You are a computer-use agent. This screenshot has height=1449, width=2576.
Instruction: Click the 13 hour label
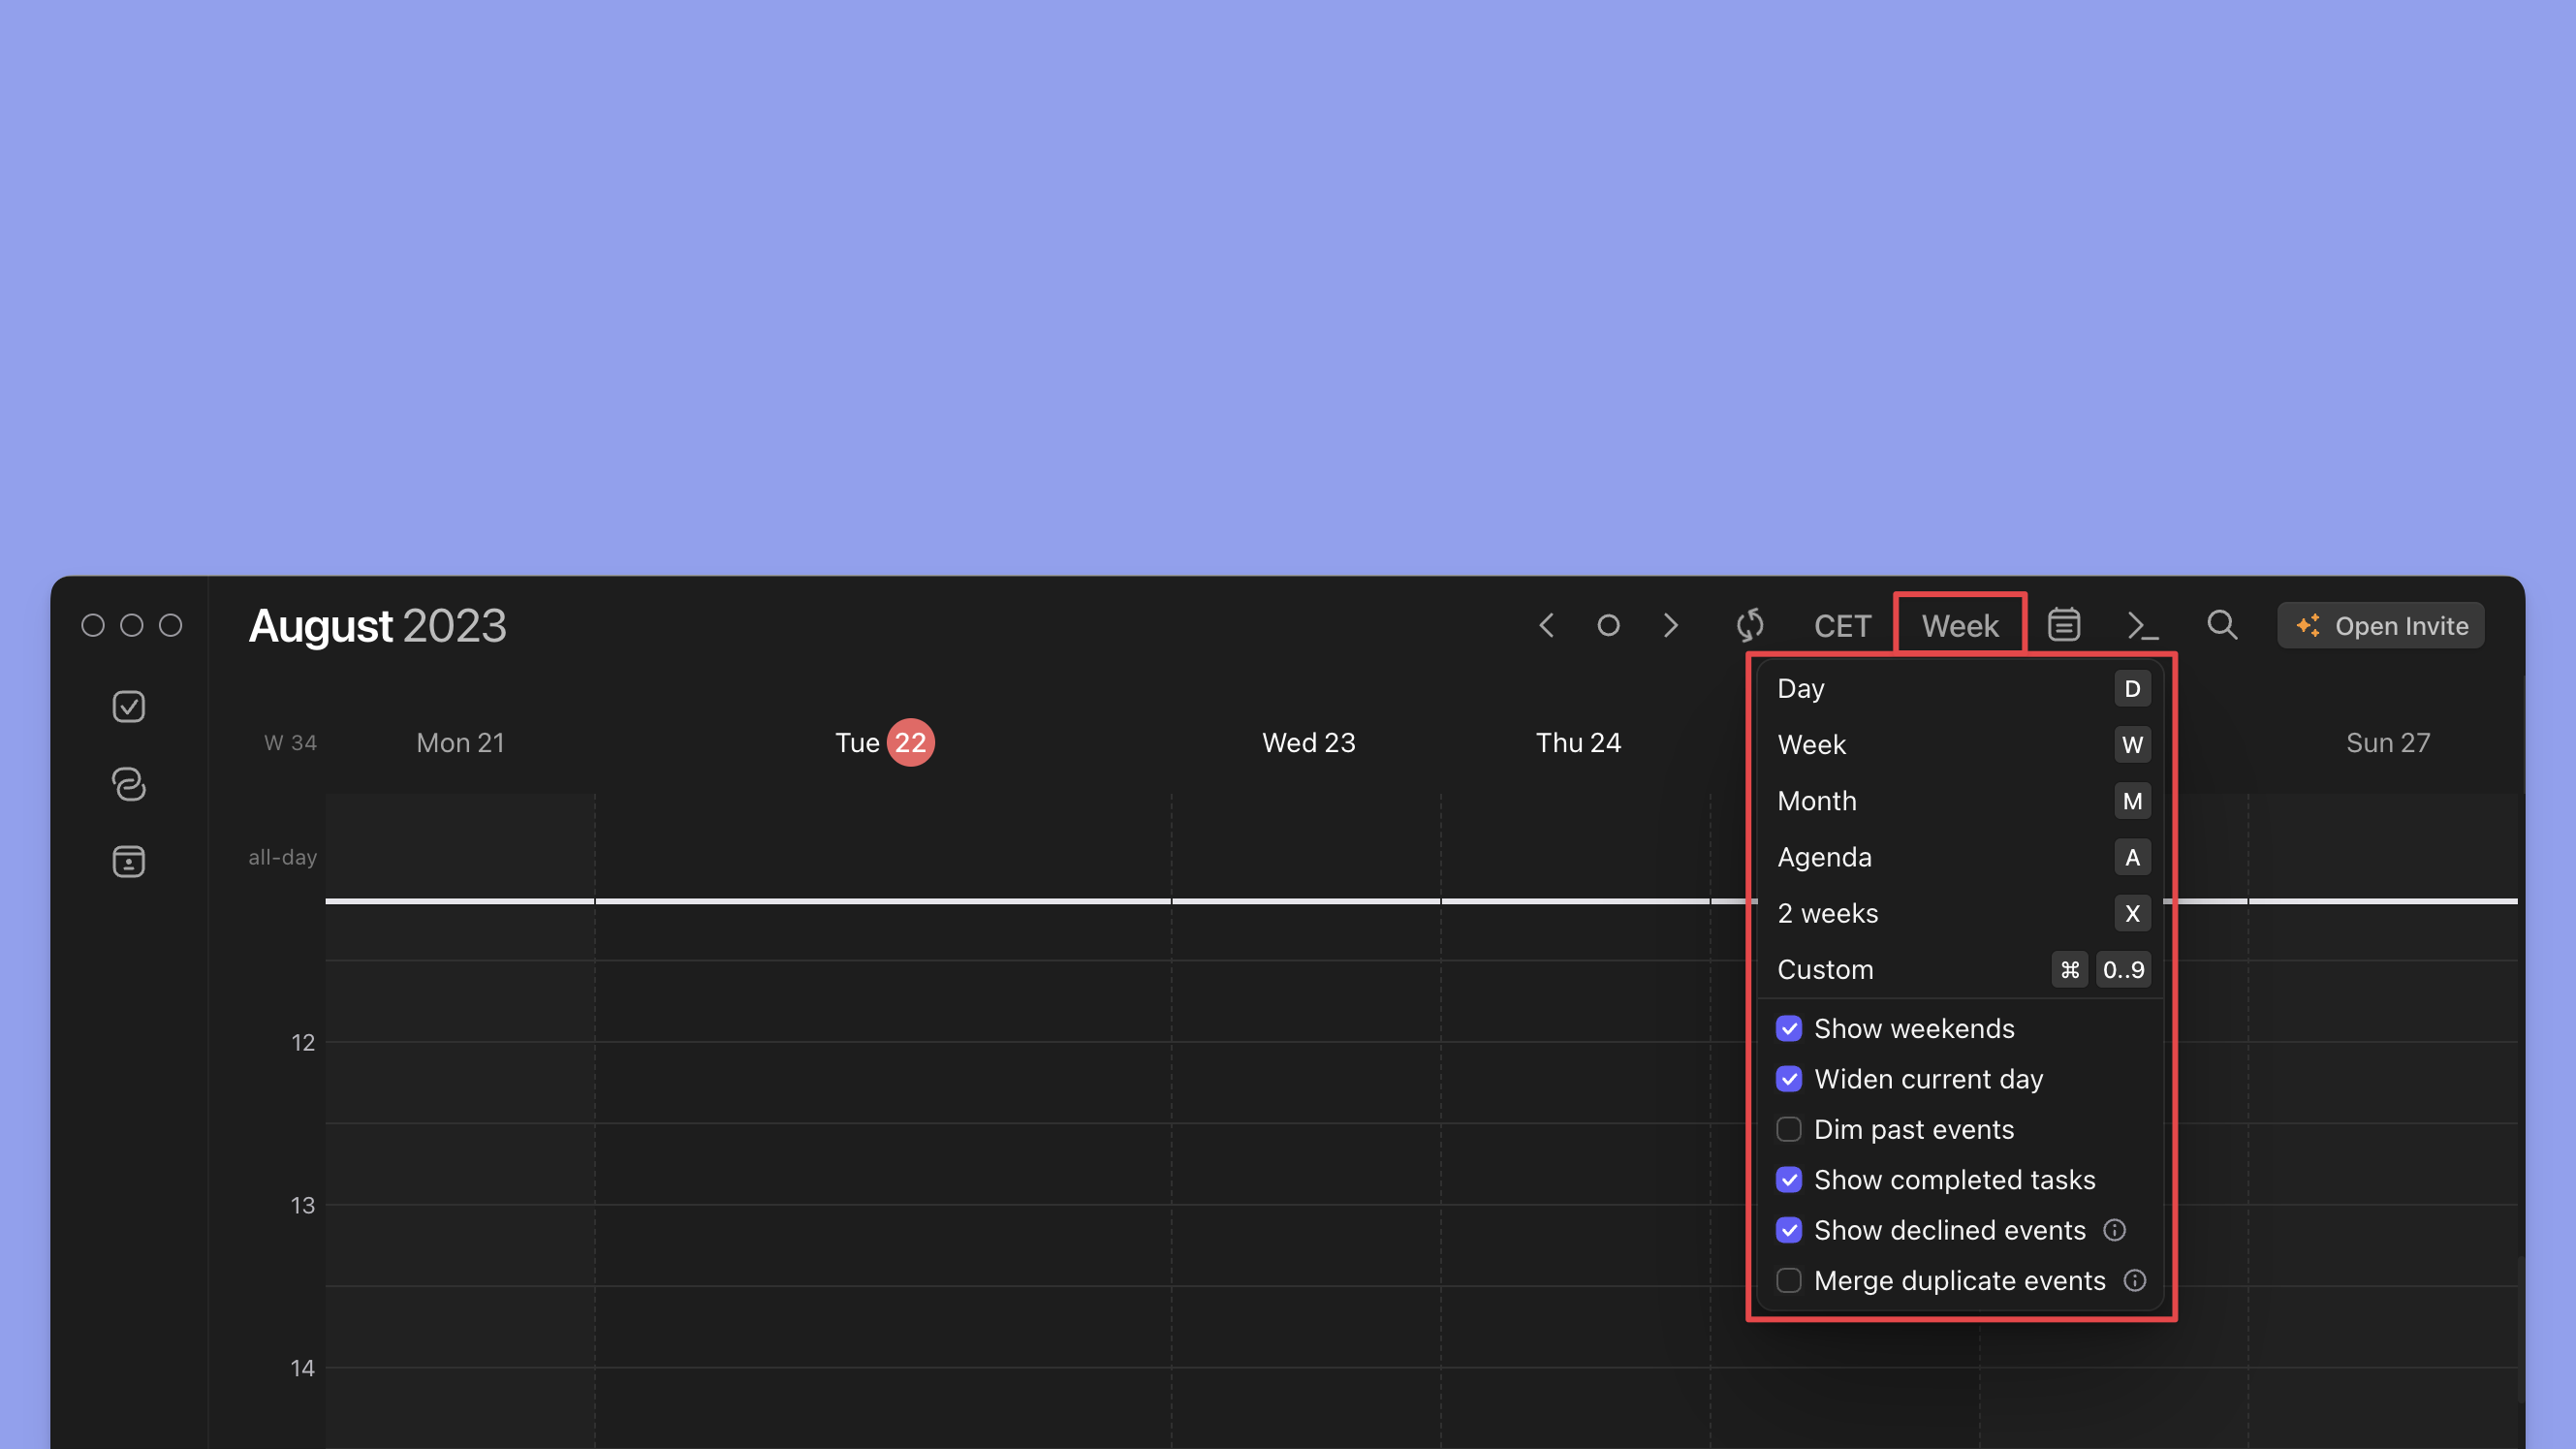click(303, 1206)
